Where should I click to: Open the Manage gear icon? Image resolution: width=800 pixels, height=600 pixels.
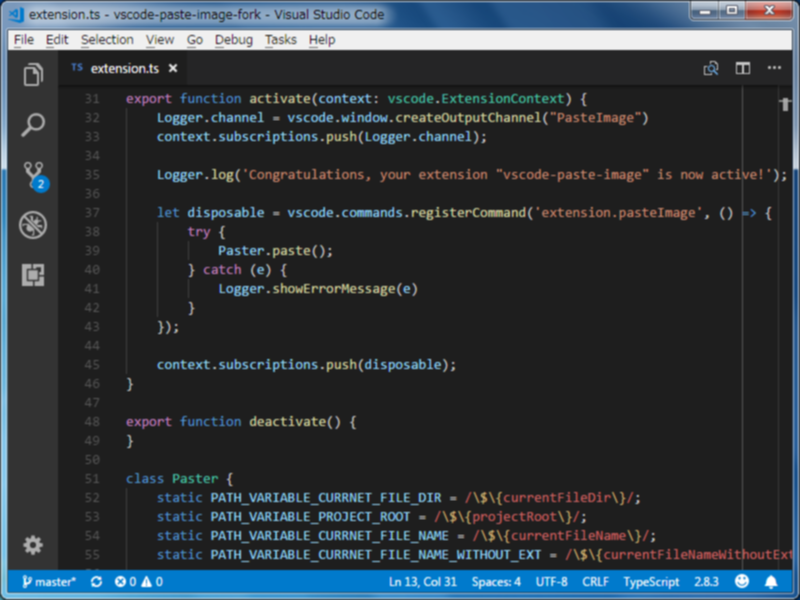click(33, 545)
